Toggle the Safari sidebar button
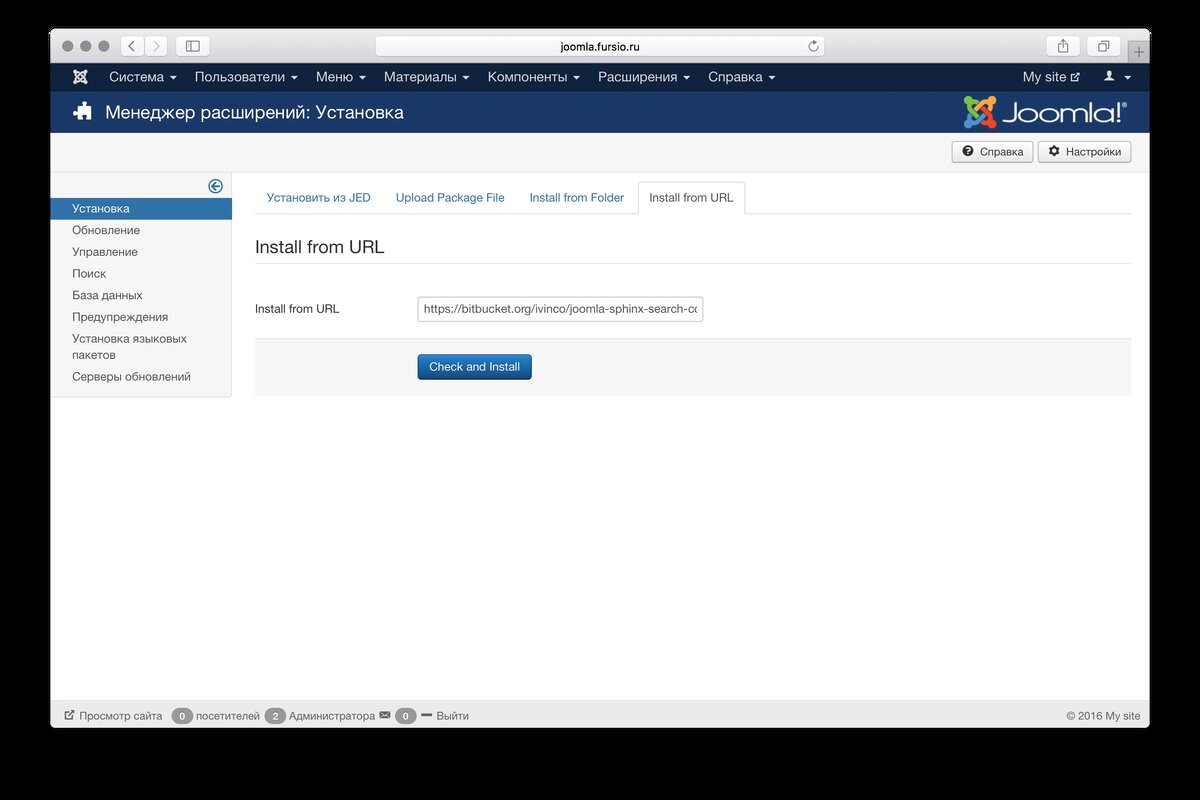This screenshot has height=800, width=1200. click(193, 46)
